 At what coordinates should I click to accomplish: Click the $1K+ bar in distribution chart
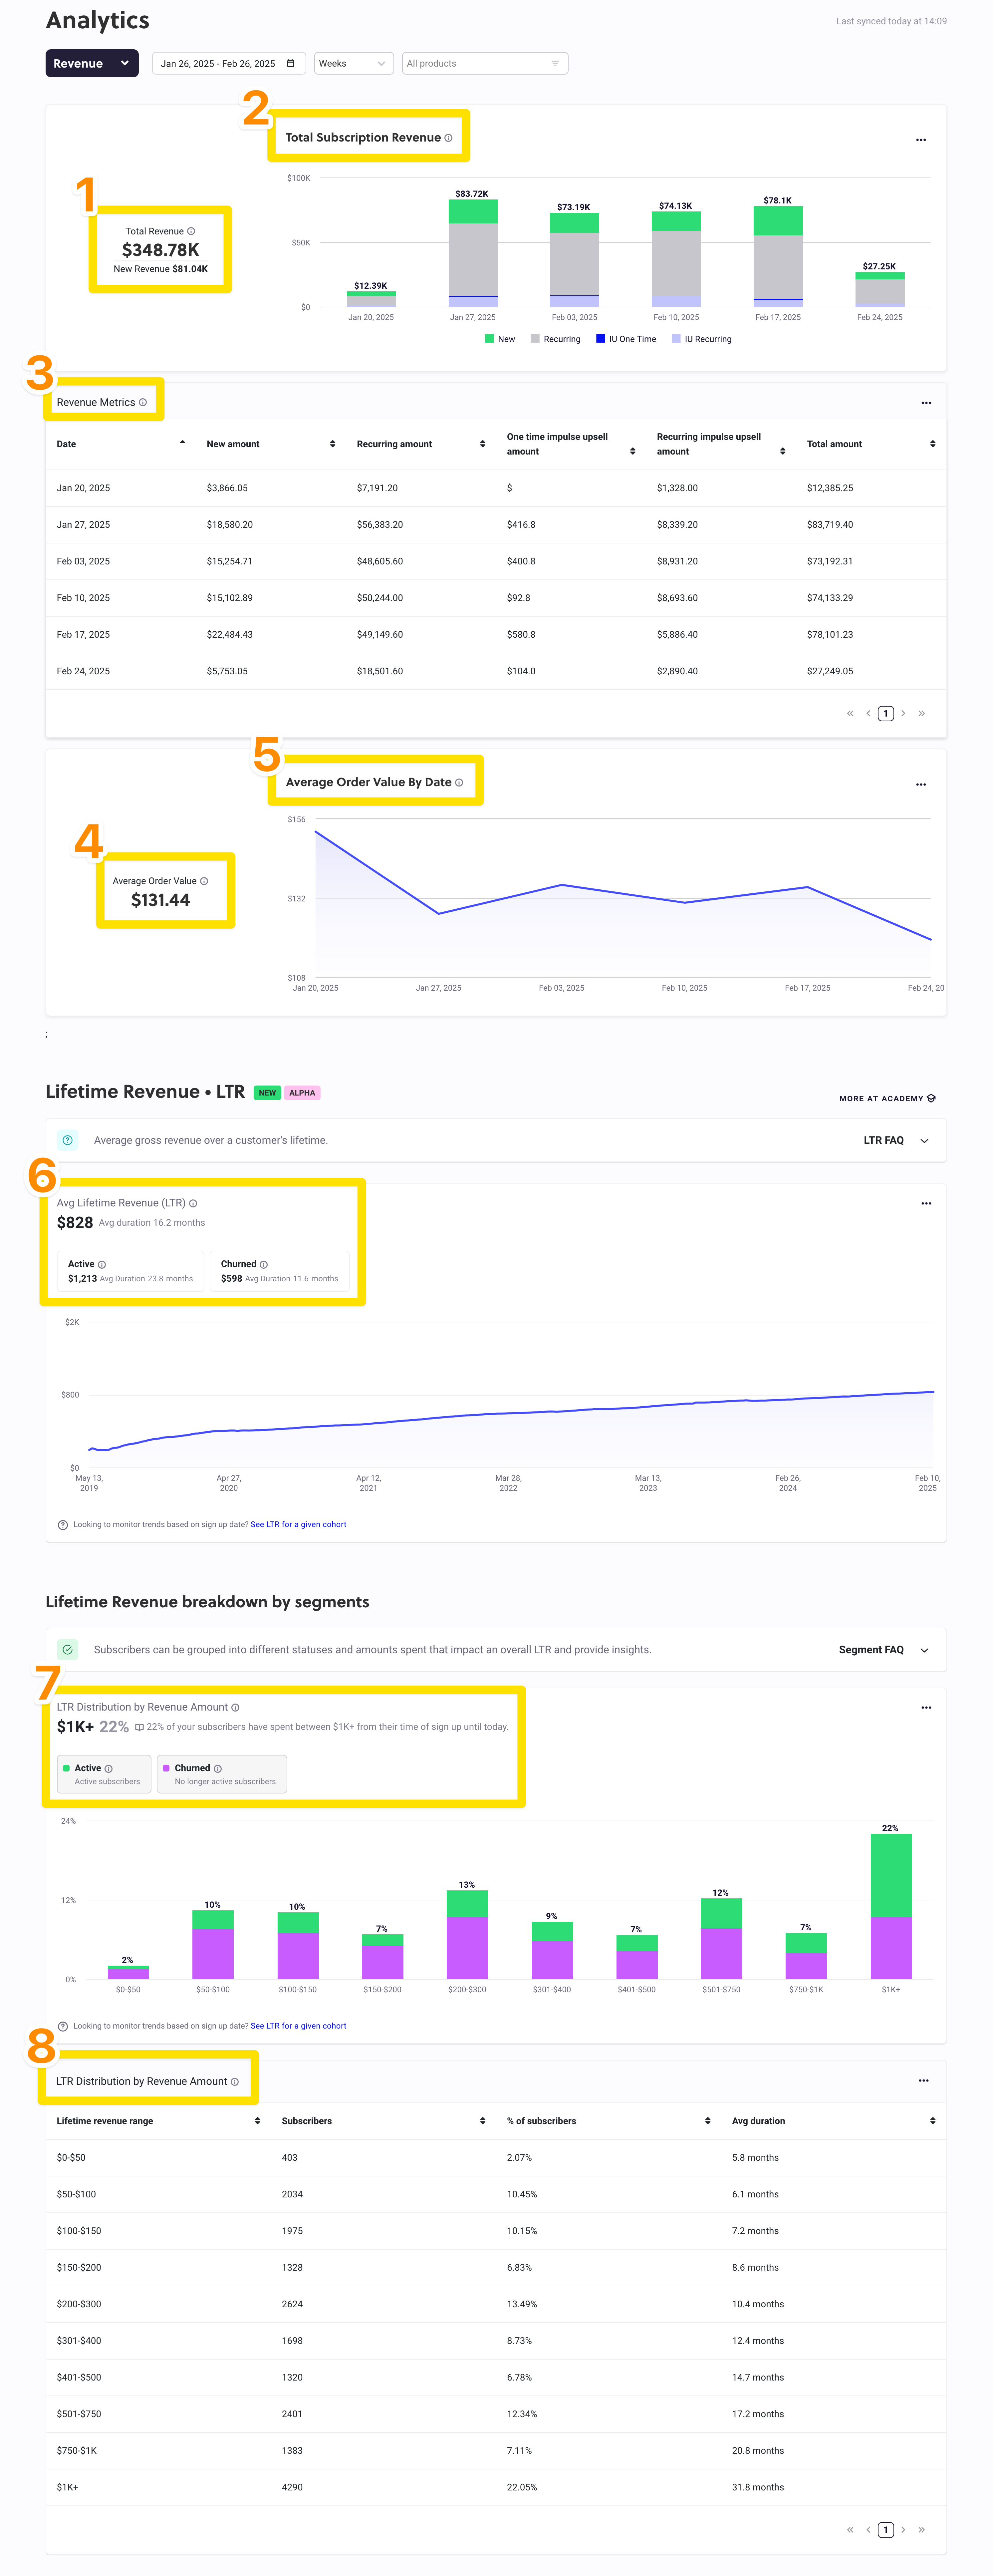(x=891, y=1906)
